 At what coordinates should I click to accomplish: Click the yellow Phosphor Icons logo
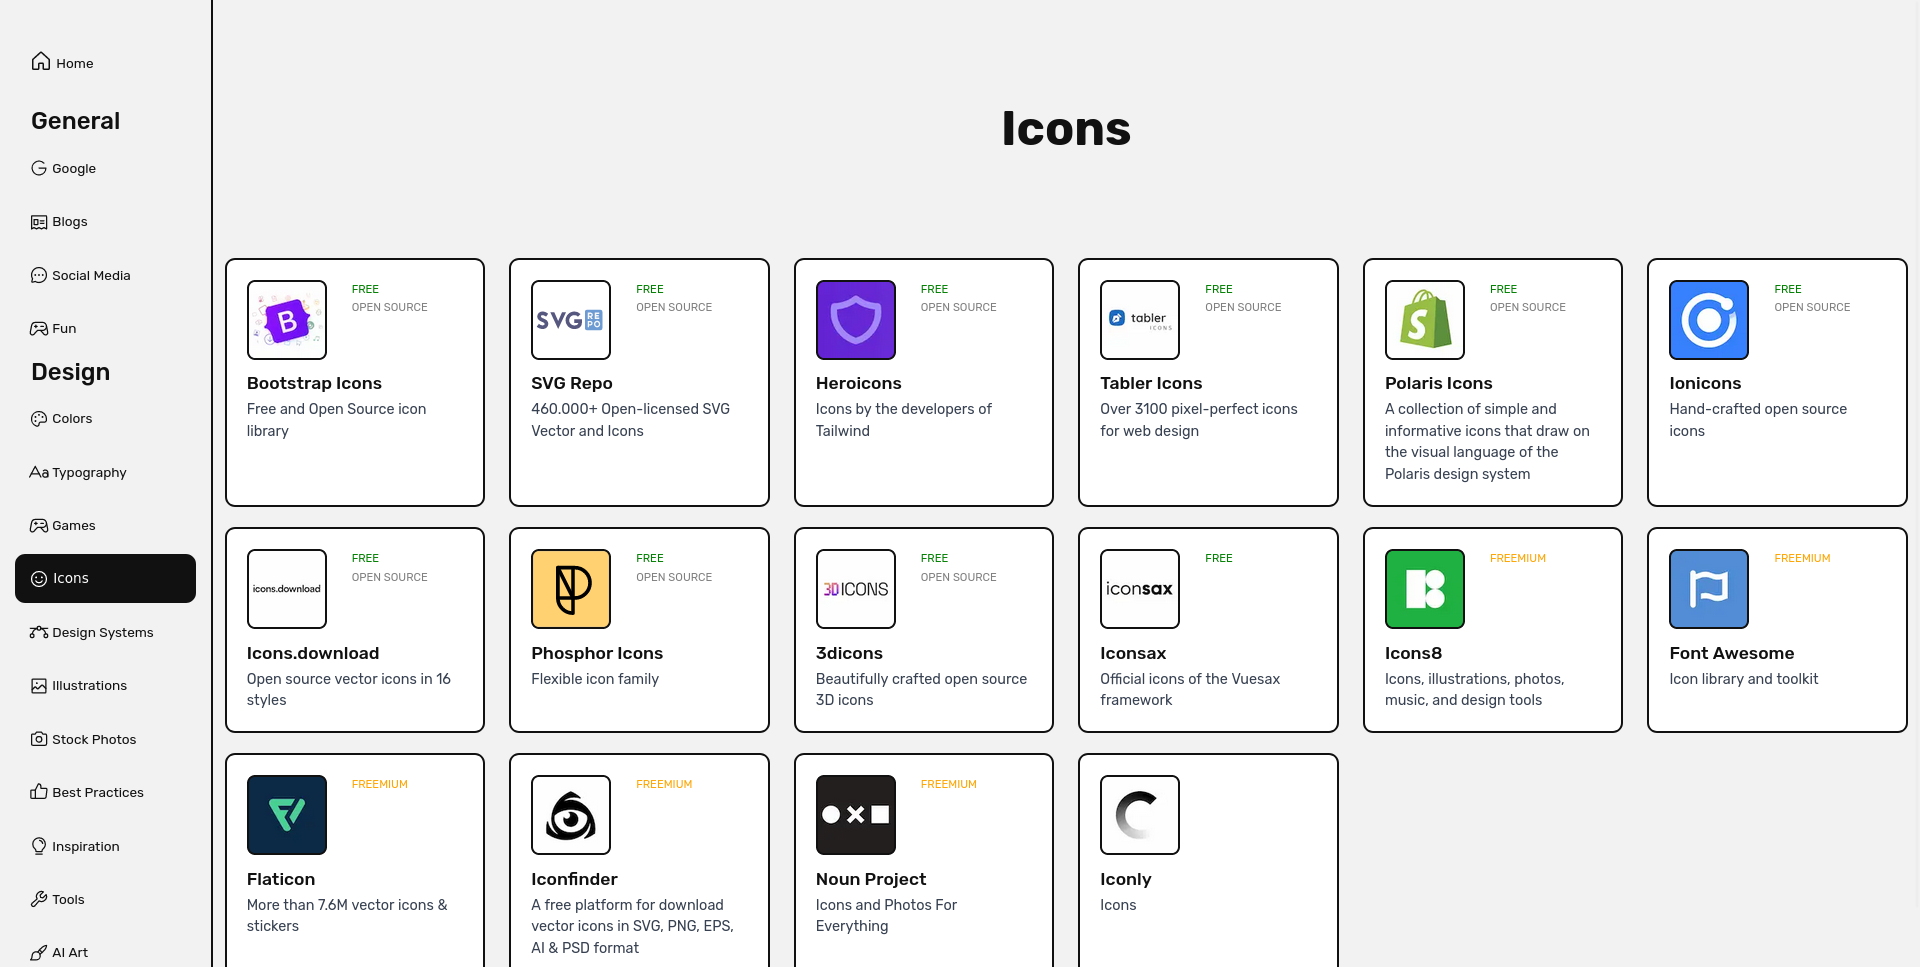(x=571, y=589)
